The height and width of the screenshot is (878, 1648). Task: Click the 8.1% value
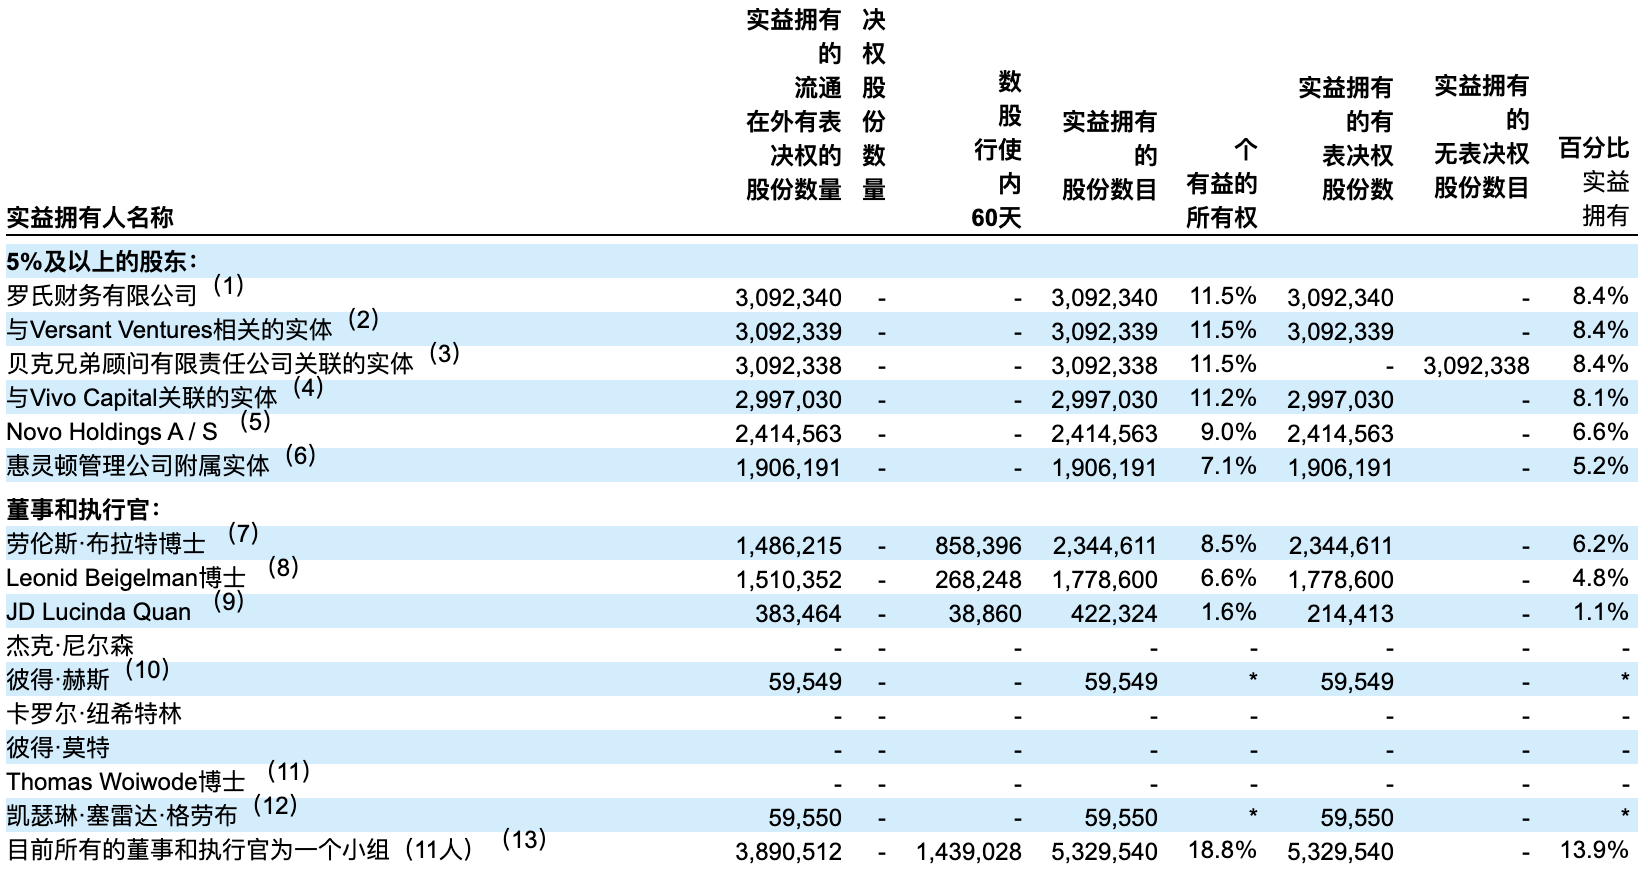1601,398
